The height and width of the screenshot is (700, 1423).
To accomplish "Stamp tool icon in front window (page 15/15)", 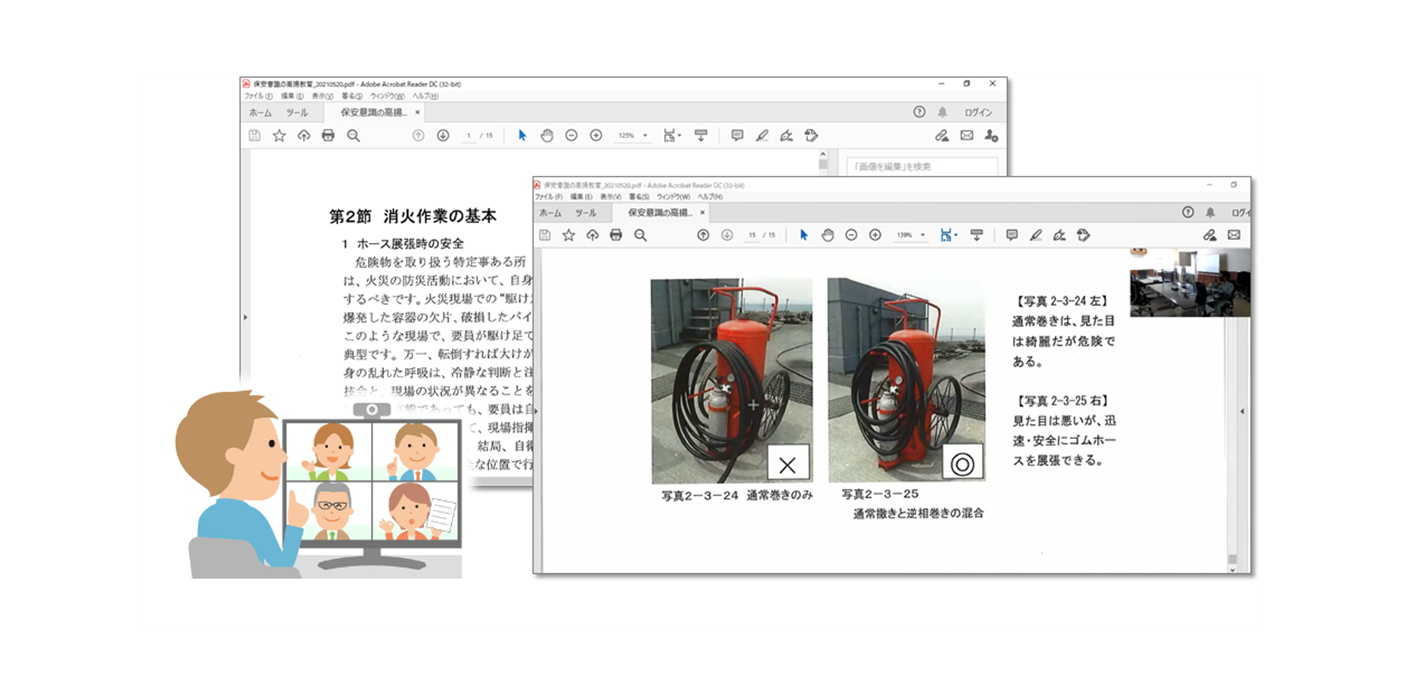I will [1083, 235].
